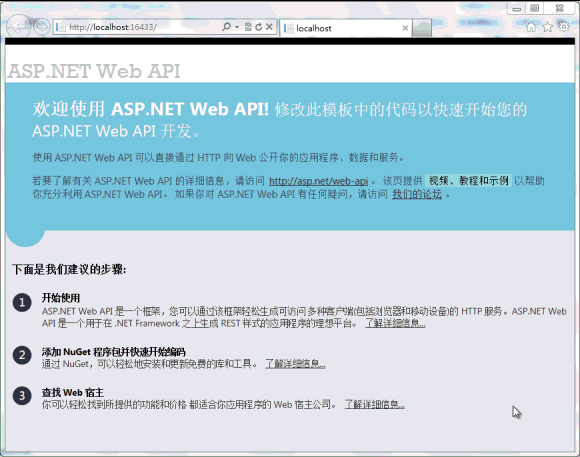Open 了解详细信息 link under 添加 NuGet
This screenshot has height=457, width=580.
296,364
